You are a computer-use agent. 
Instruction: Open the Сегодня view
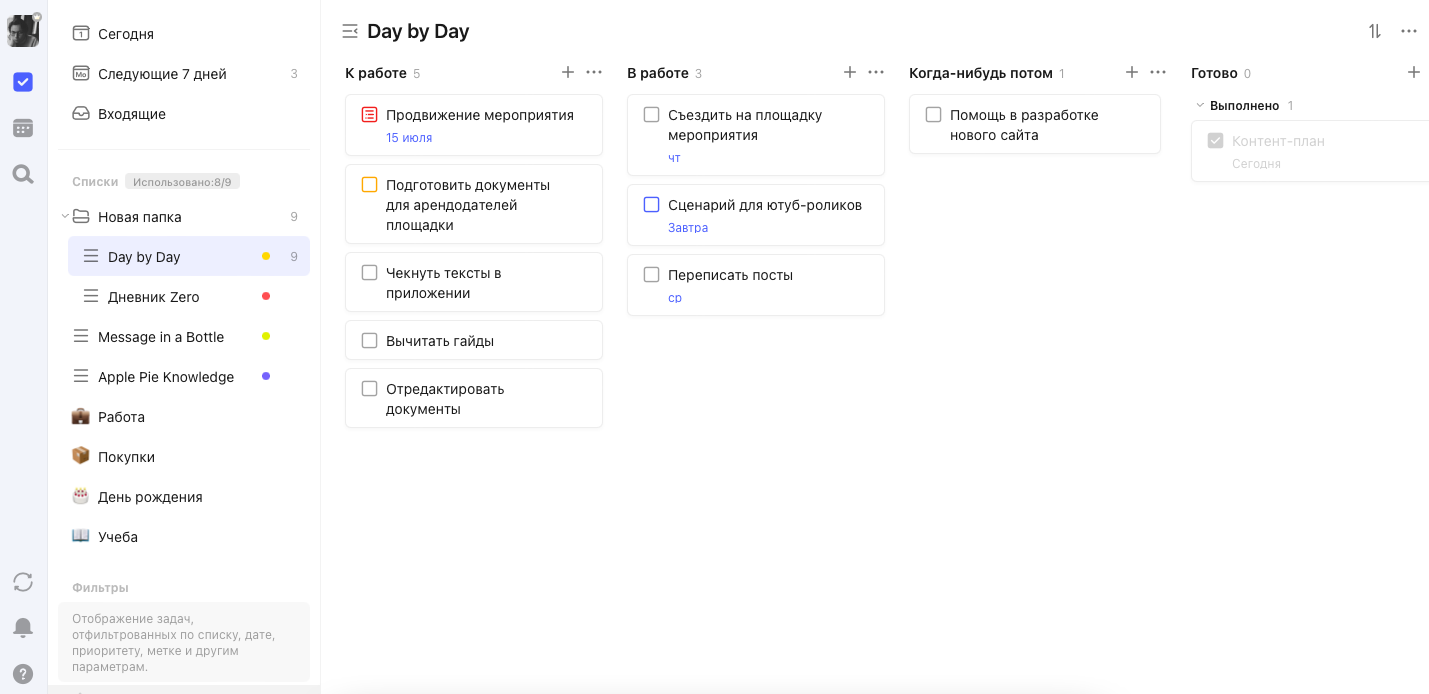click(125, 34)
